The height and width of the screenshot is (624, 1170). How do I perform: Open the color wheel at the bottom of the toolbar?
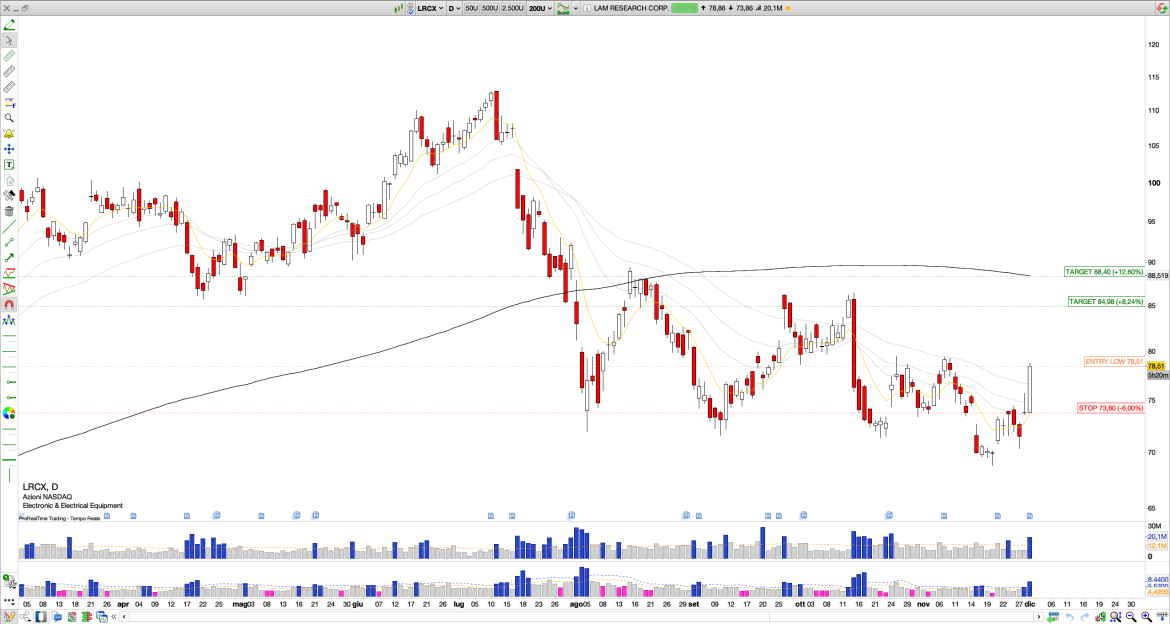point(9,412)
